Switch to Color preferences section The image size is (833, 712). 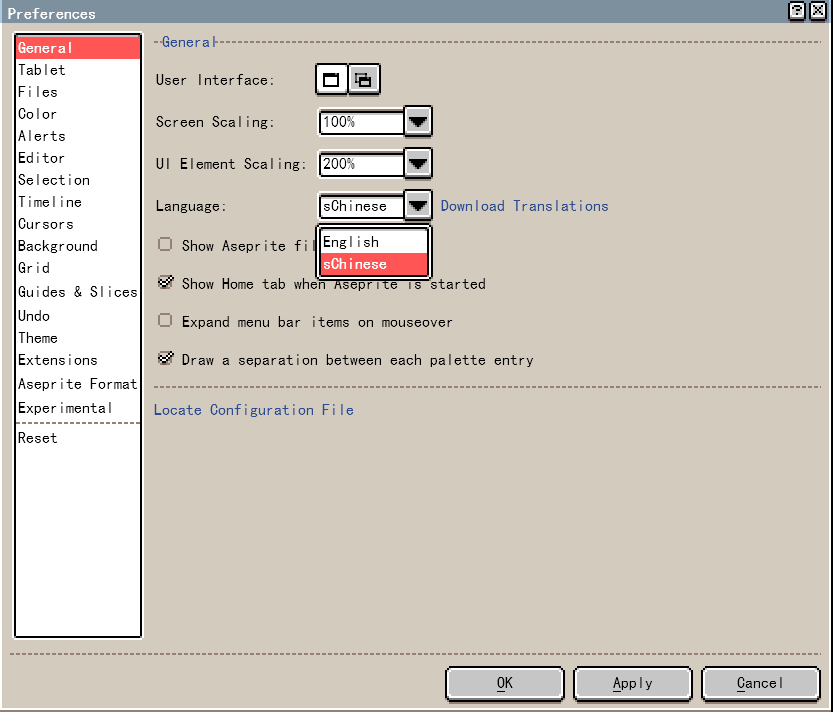tap(78, 114)
